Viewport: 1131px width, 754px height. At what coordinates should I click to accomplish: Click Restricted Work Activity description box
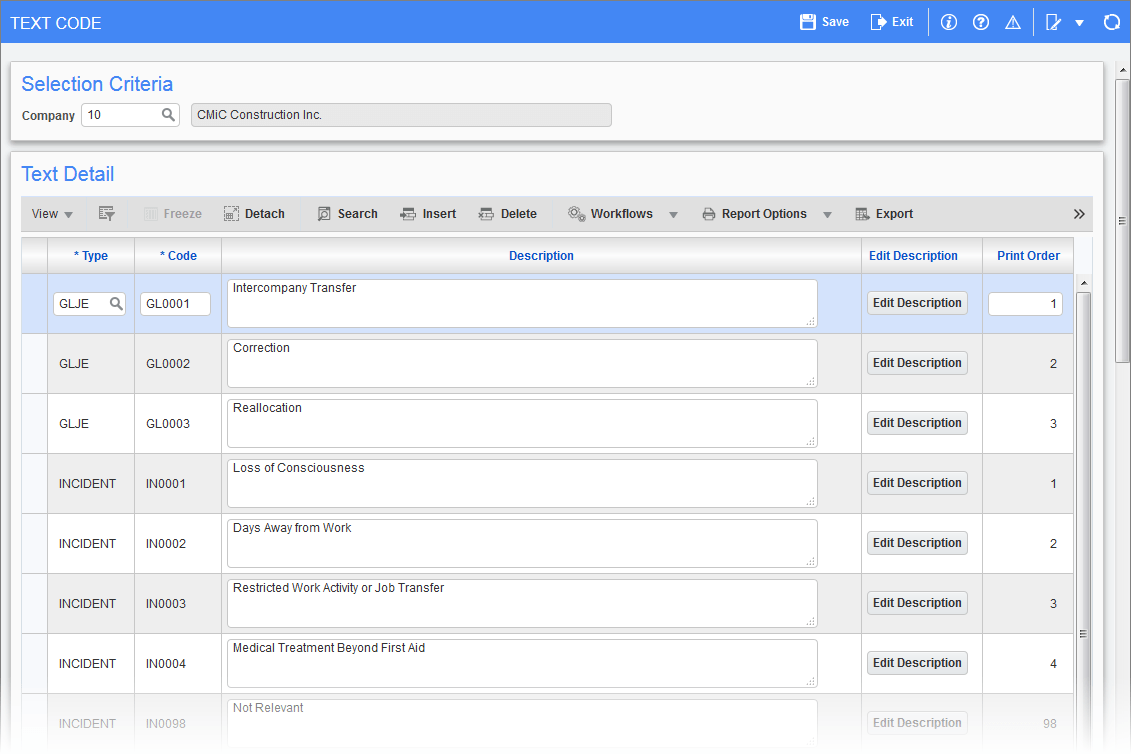[522, 603]
